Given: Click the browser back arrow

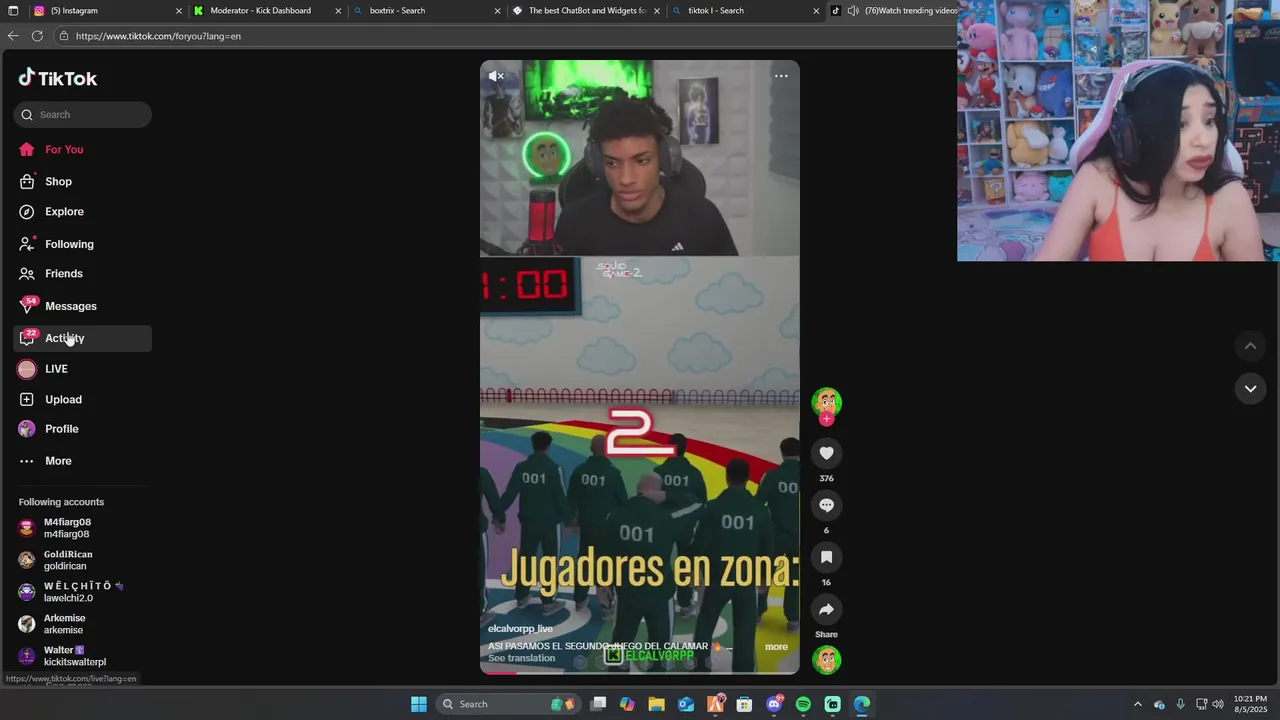Looking at the screenshot, I should pos(13,36).
